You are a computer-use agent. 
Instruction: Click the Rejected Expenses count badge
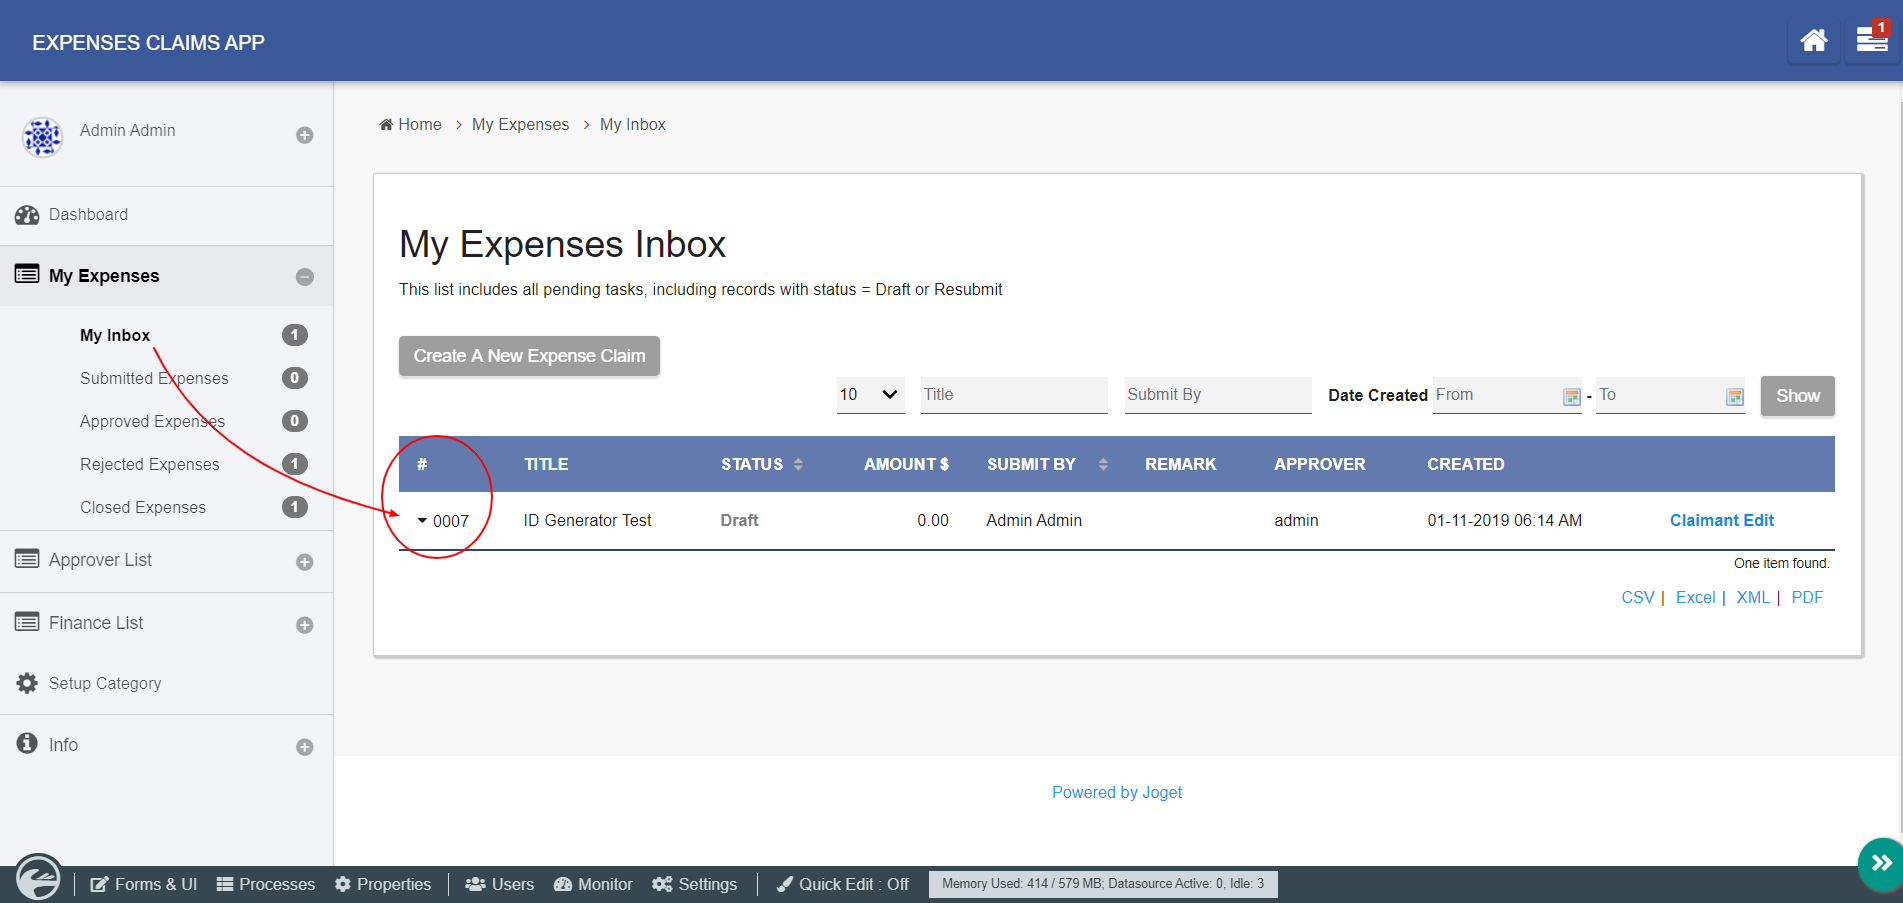pos(294,464)
